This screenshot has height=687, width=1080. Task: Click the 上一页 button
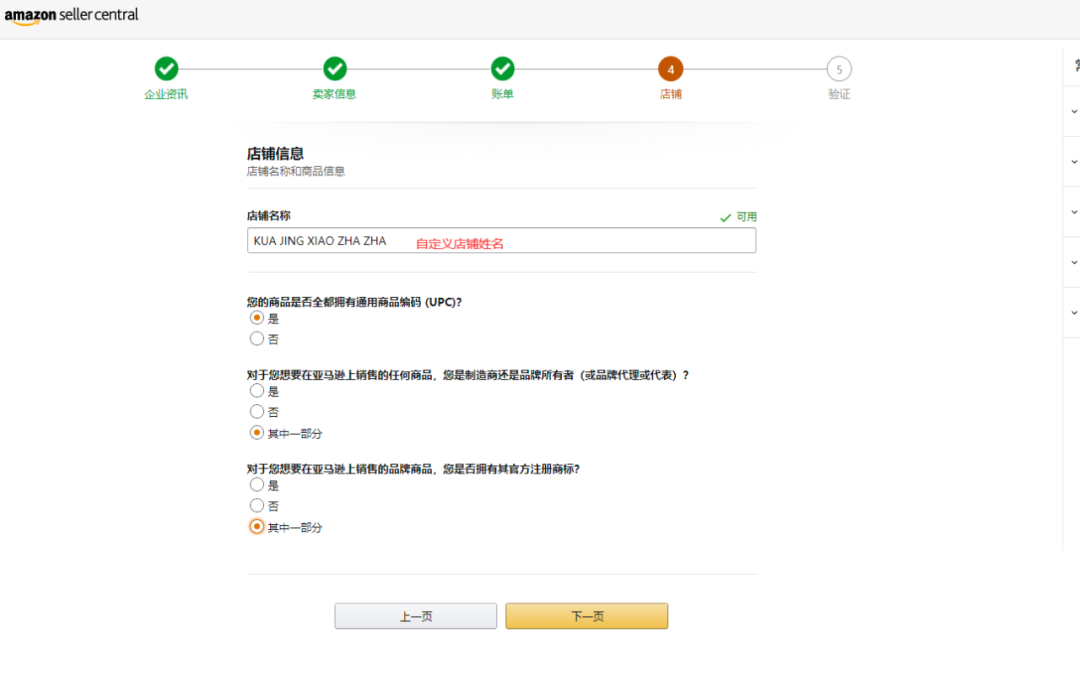(415, 616)
